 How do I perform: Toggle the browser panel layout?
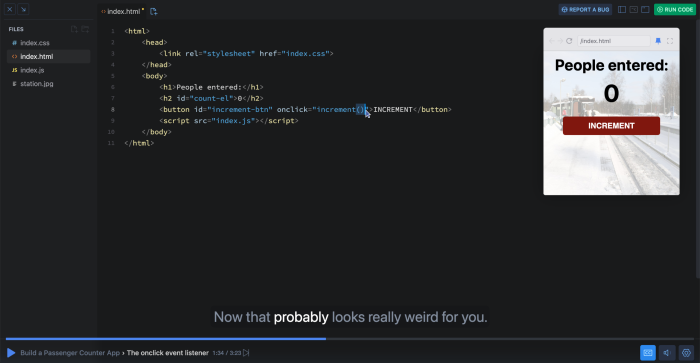[645, 9]
